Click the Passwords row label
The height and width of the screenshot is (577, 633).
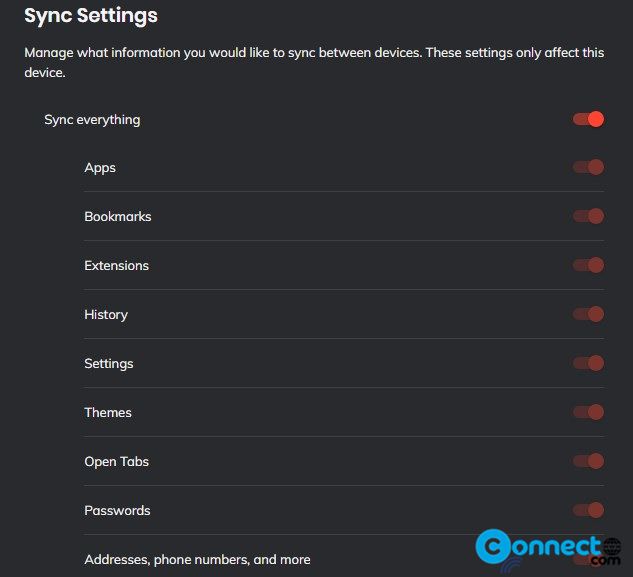[117, 510]
